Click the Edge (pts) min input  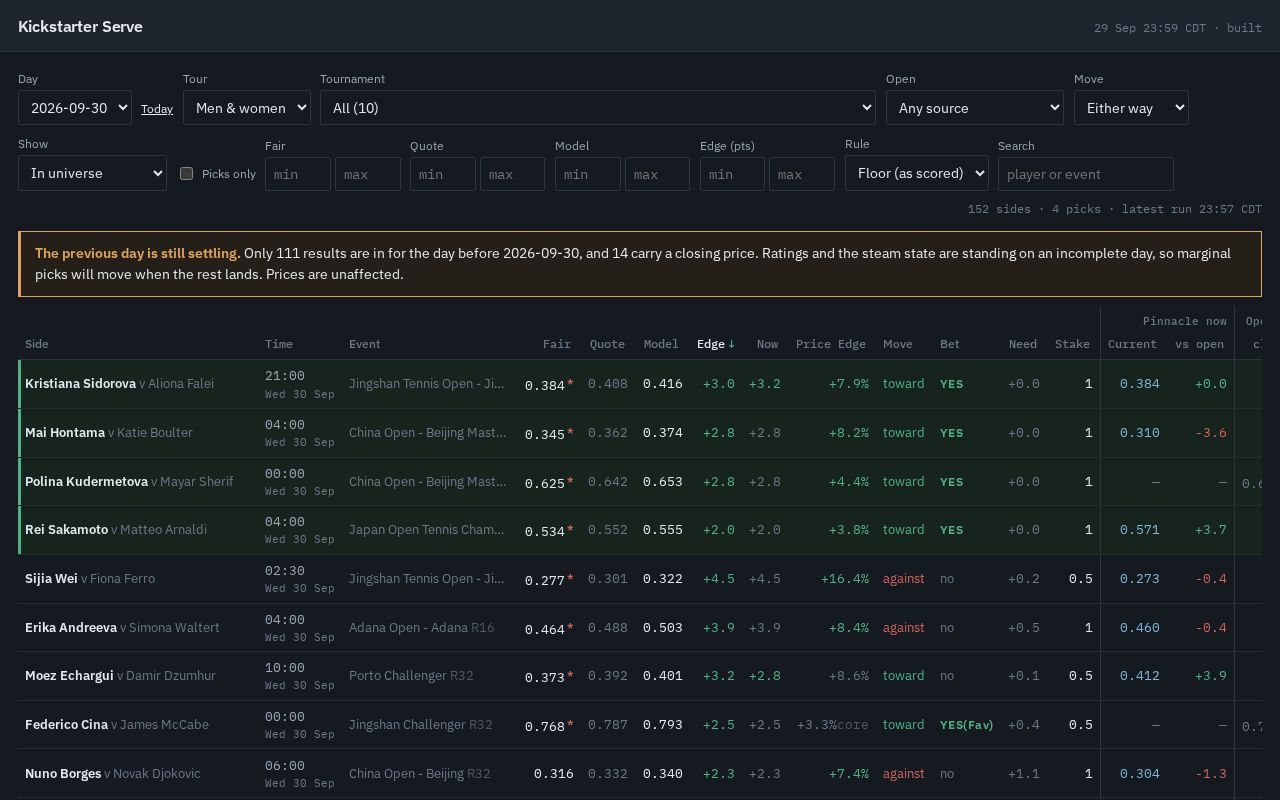(x=733, y=174)
